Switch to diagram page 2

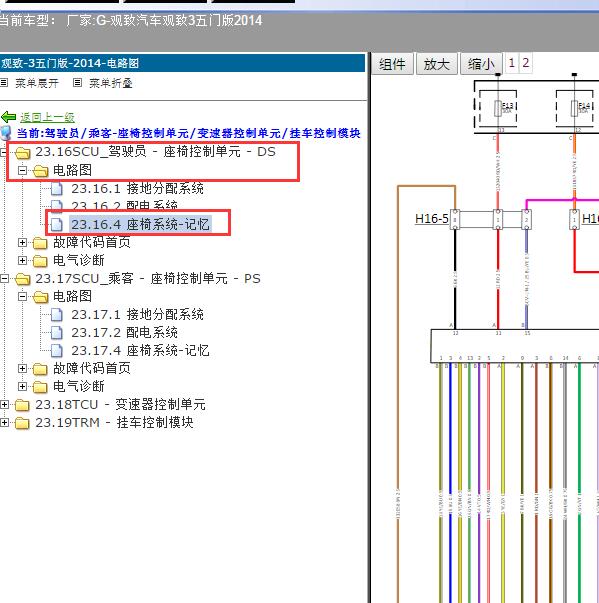526,63
